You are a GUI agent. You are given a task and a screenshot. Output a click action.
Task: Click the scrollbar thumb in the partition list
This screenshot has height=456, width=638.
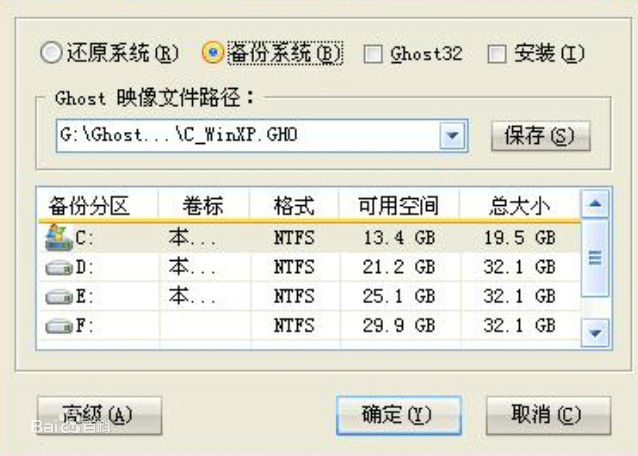[595, 258]
